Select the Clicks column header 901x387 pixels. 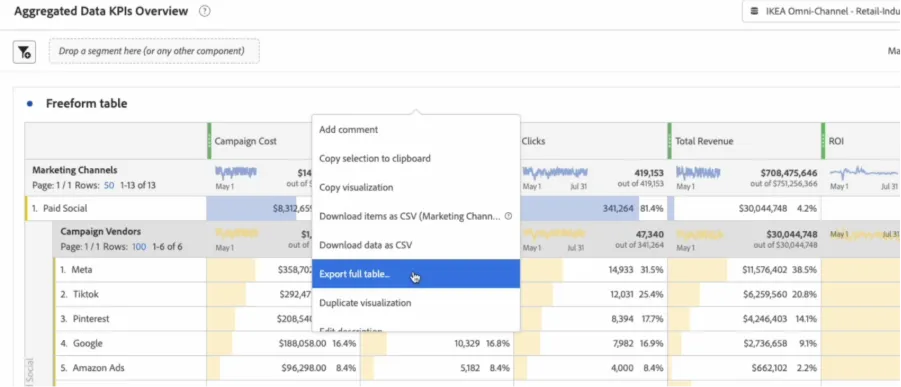point(534,141)
